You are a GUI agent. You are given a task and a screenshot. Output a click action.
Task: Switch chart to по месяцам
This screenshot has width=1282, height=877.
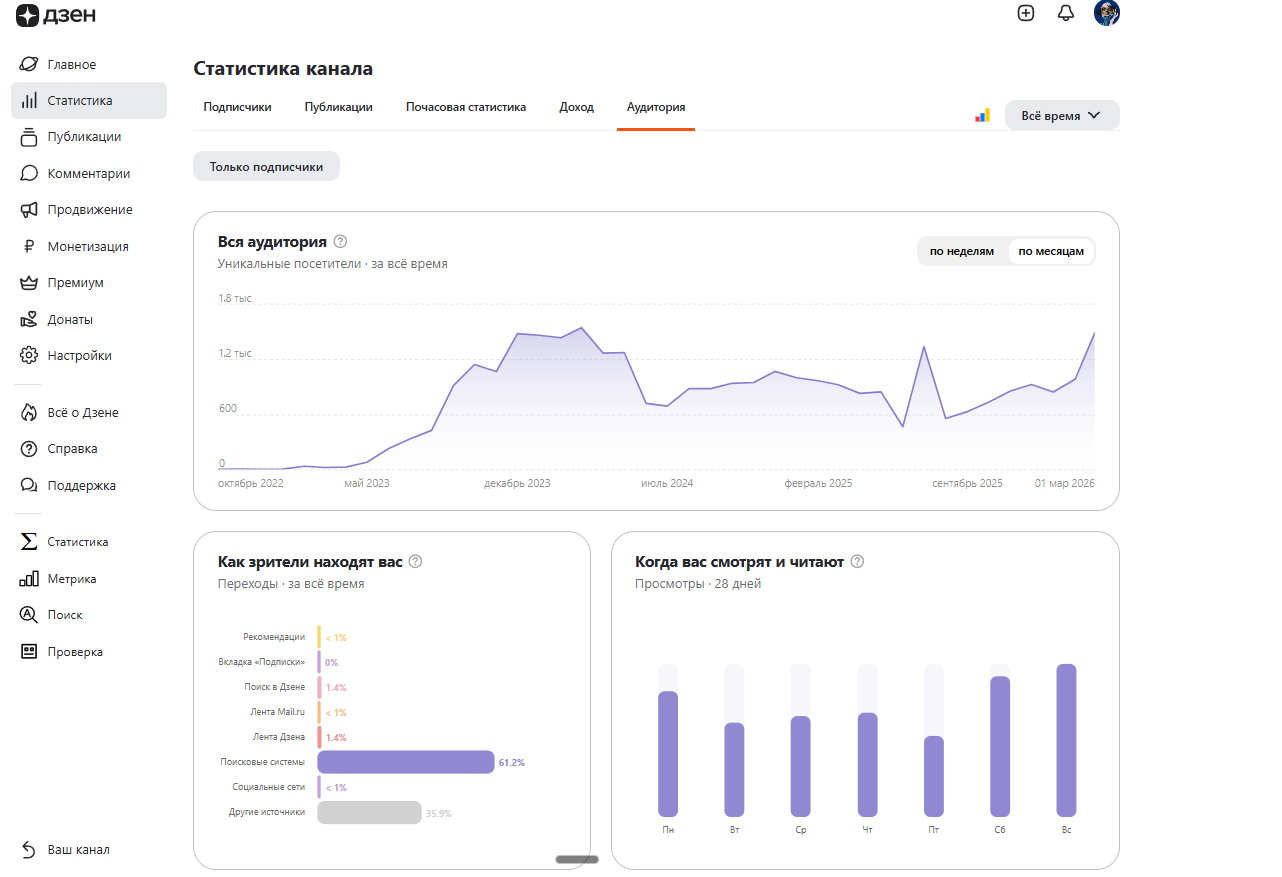[x=1050, y=251]
